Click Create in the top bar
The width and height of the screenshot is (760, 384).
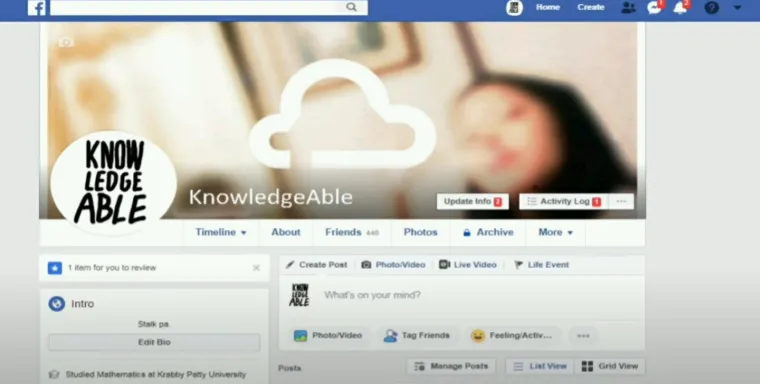pos(590,7)
